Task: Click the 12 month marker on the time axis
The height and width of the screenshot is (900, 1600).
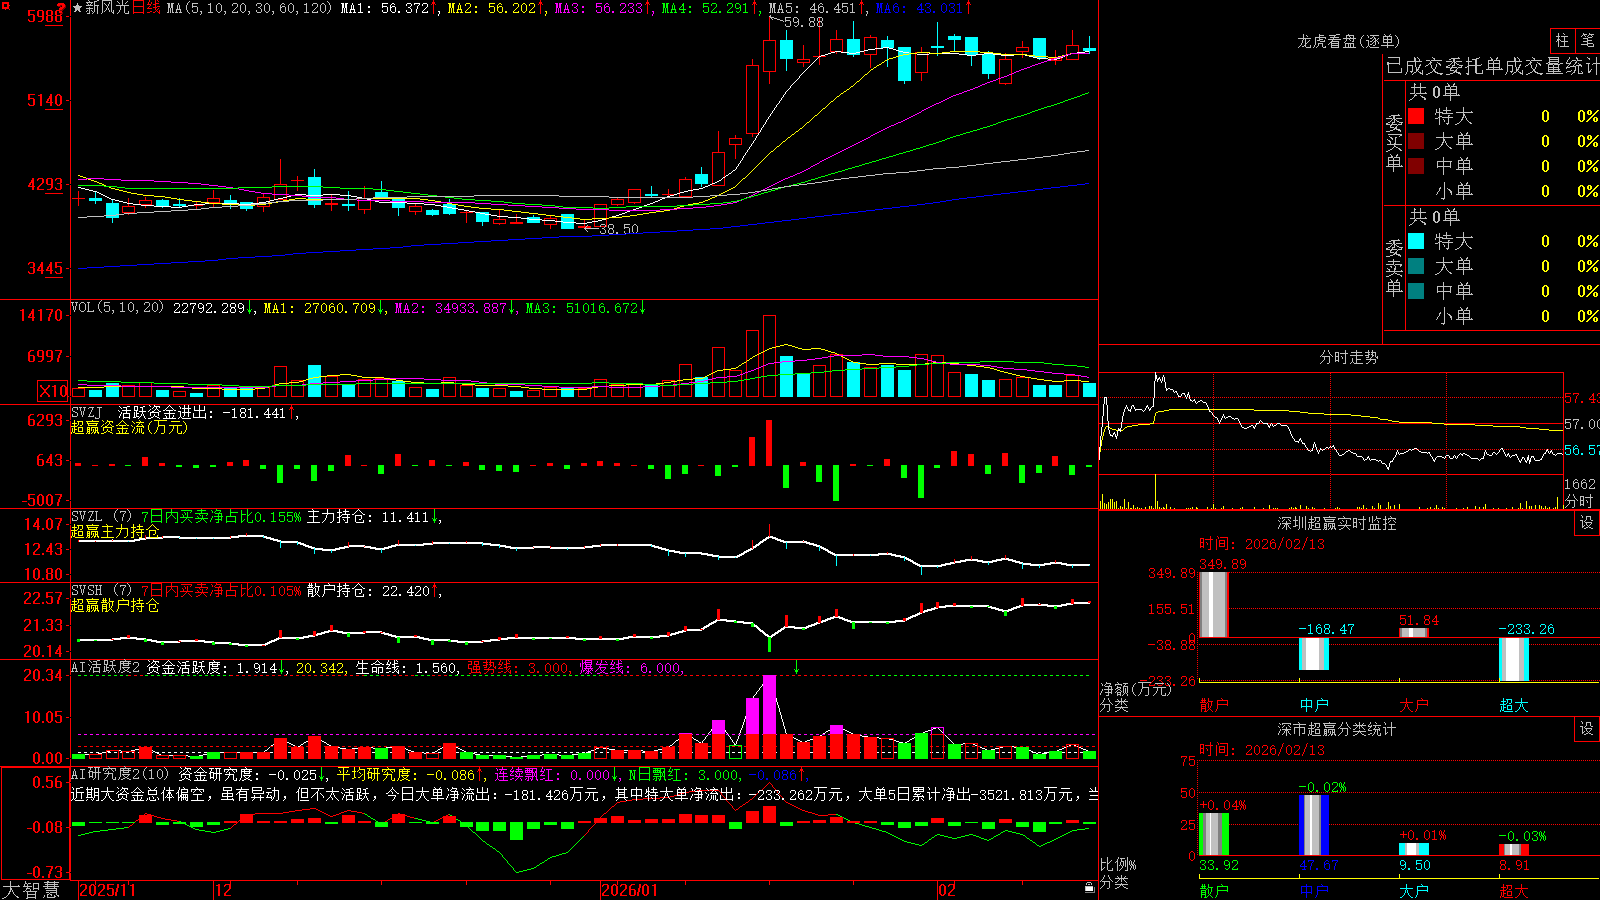Action: 223,890
